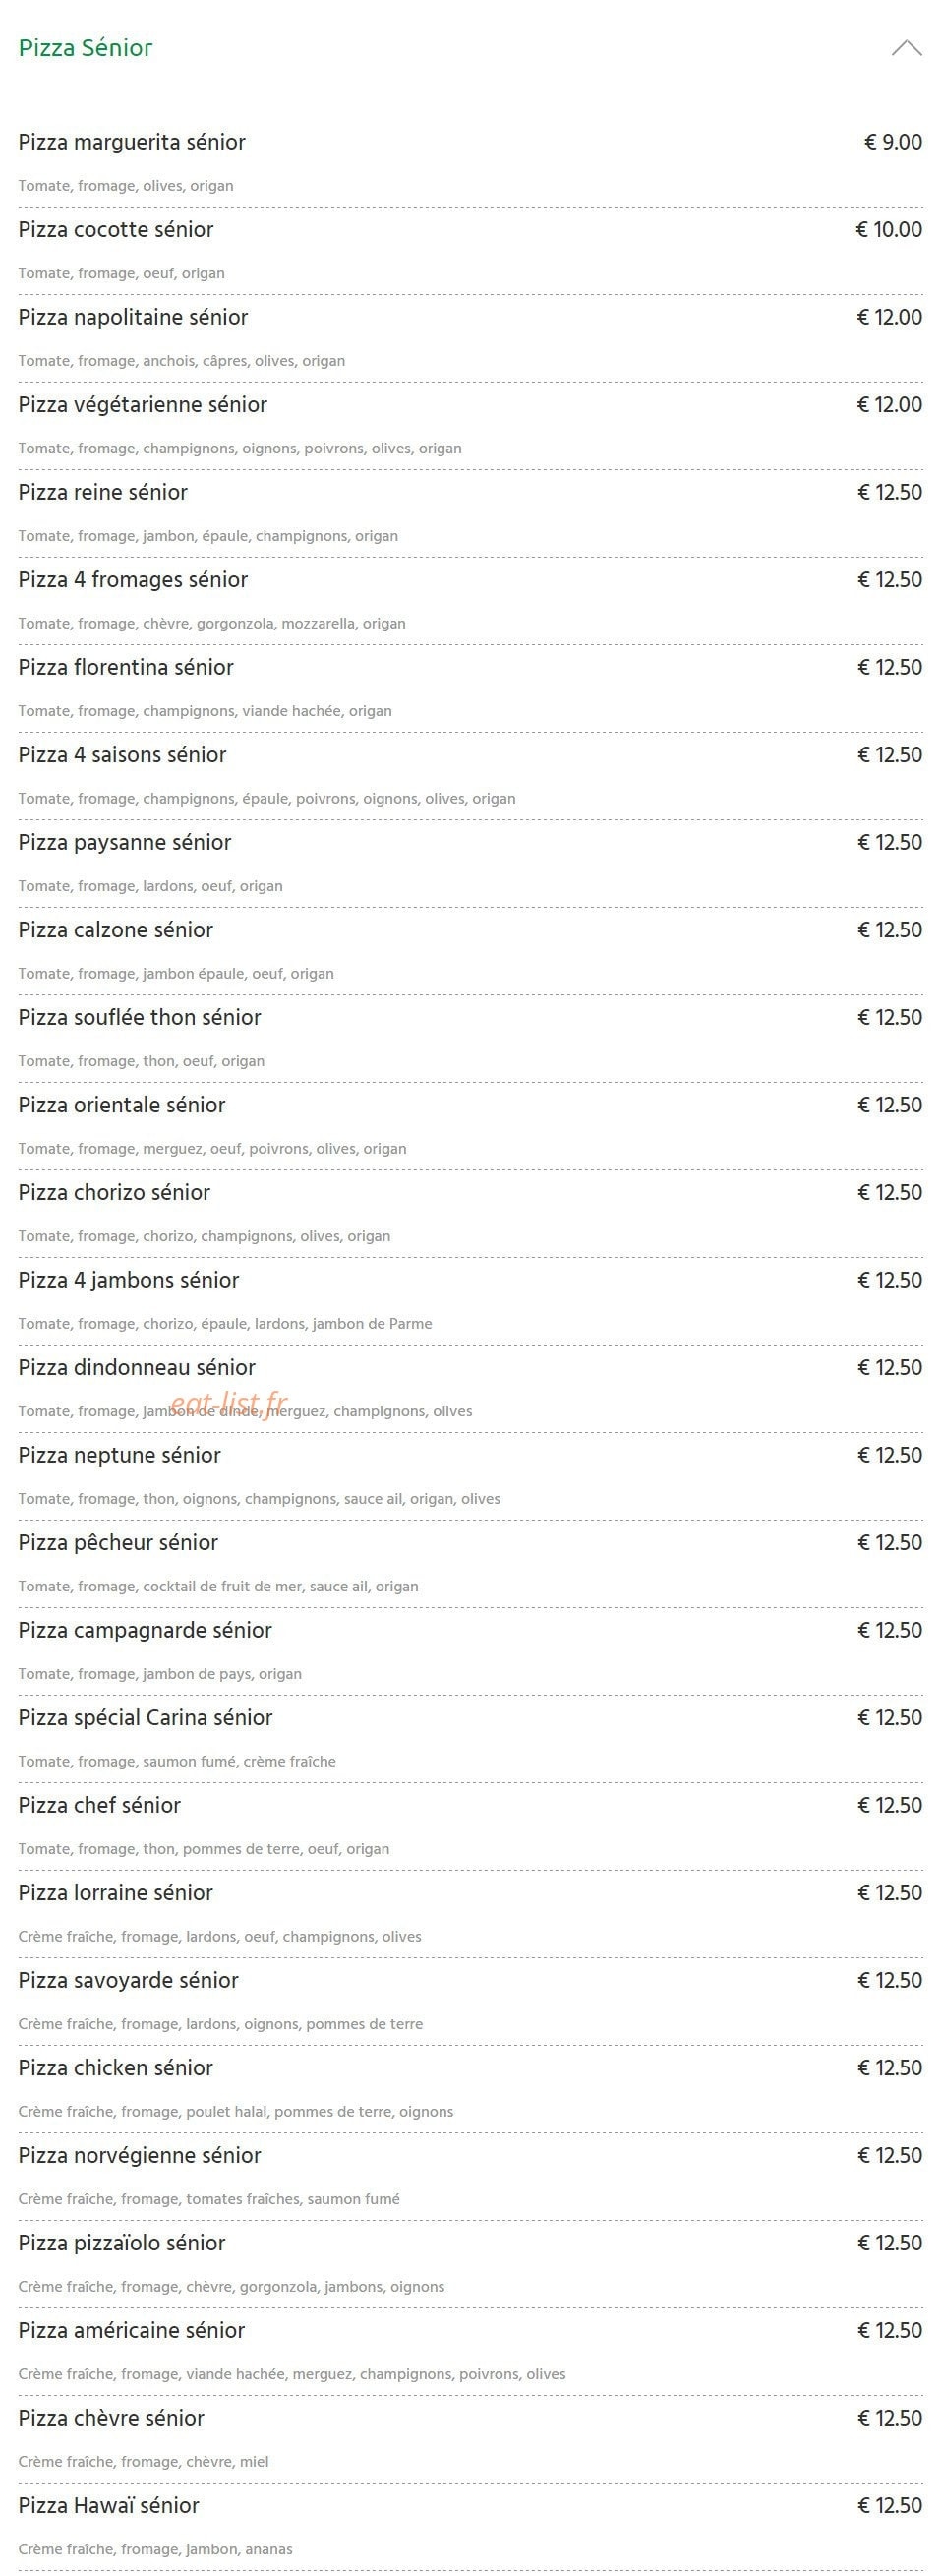Click the € 10.00 price of cocotte

pos(889,230)
